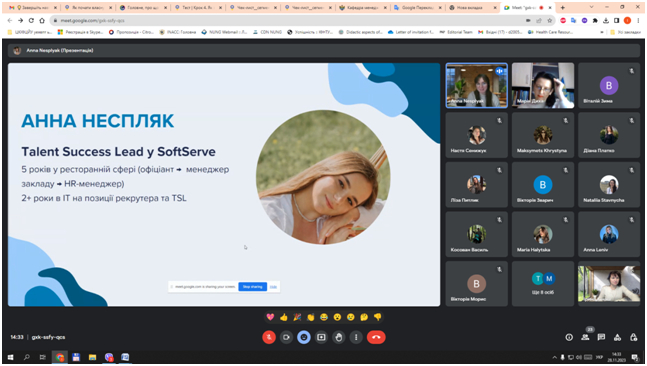Viewport: 647px width, 366px height.
Task: Toggle the browser side panel icon
Action: click(616, 20)
